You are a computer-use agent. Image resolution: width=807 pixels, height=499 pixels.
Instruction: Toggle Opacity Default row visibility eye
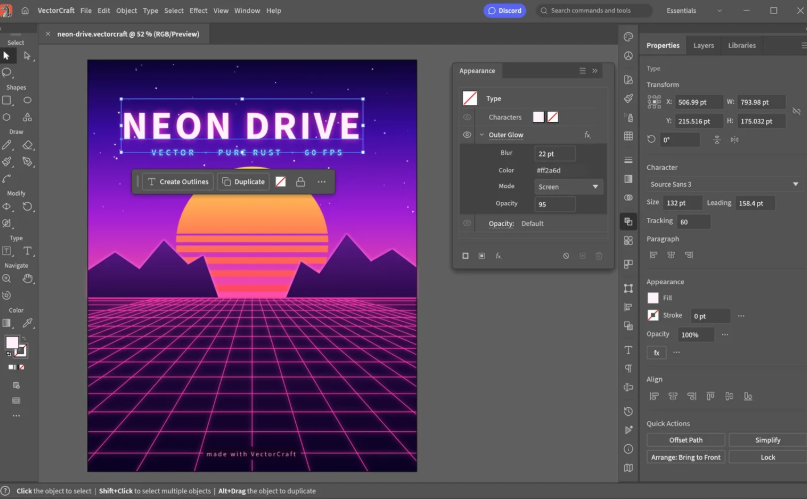pos(467,223)
